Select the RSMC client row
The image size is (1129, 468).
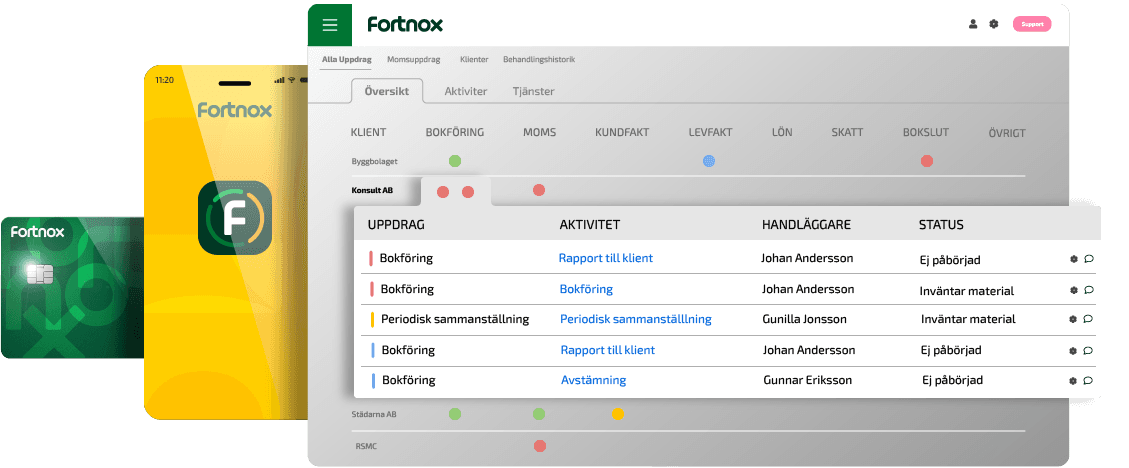(x=366, y=446)
